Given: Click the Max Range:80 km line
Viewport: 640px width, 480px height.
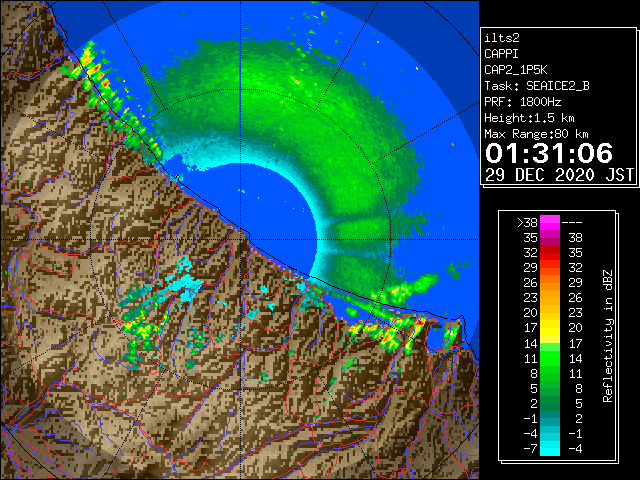Looking at the screenshot, I should pos(536,134).
